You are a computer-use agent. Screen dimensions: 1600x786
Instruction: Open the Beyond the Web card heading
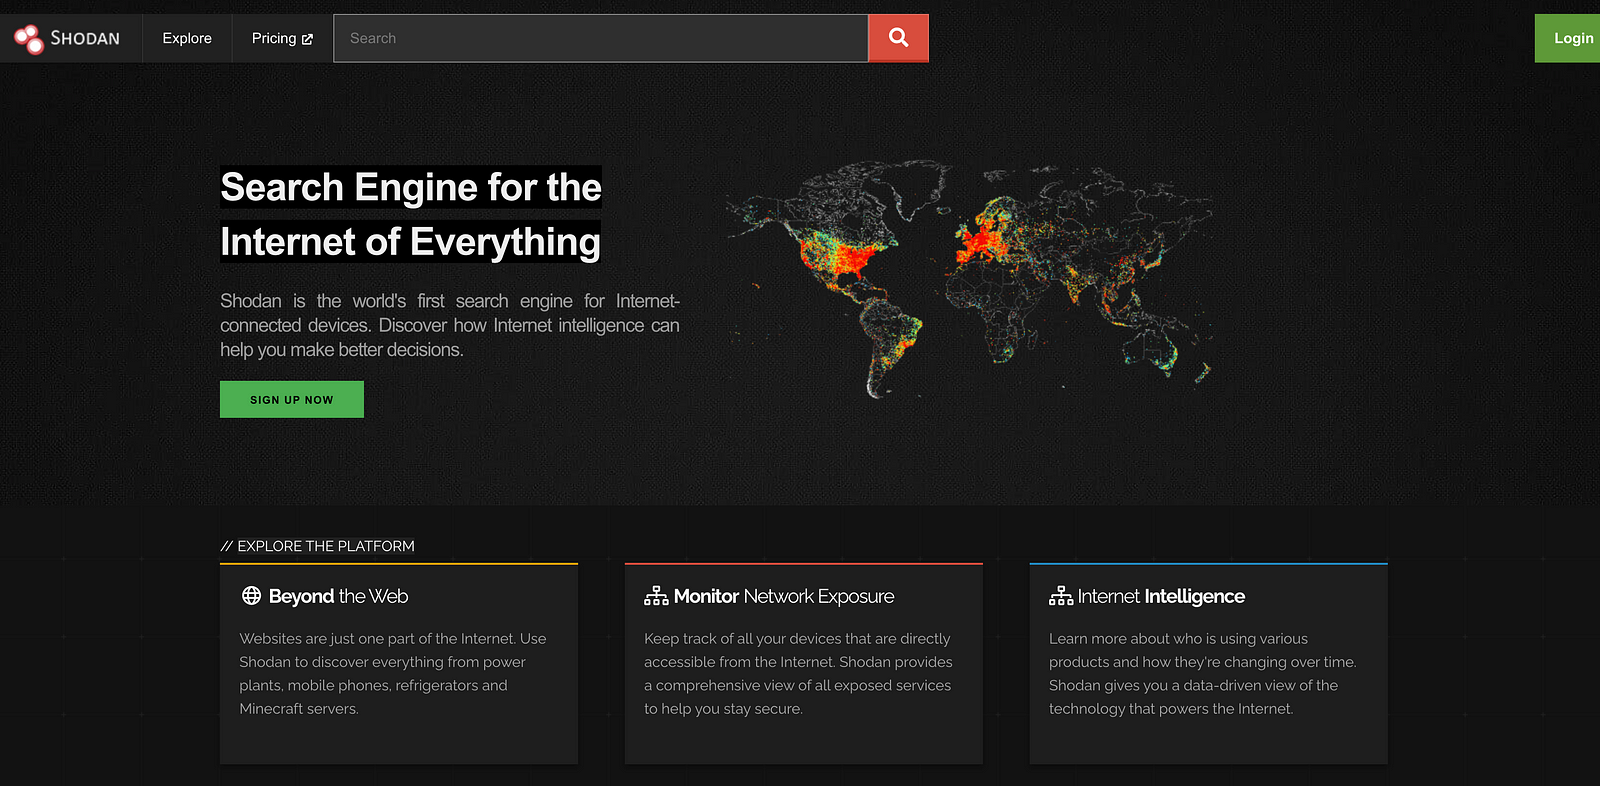[x=338, y=596]
